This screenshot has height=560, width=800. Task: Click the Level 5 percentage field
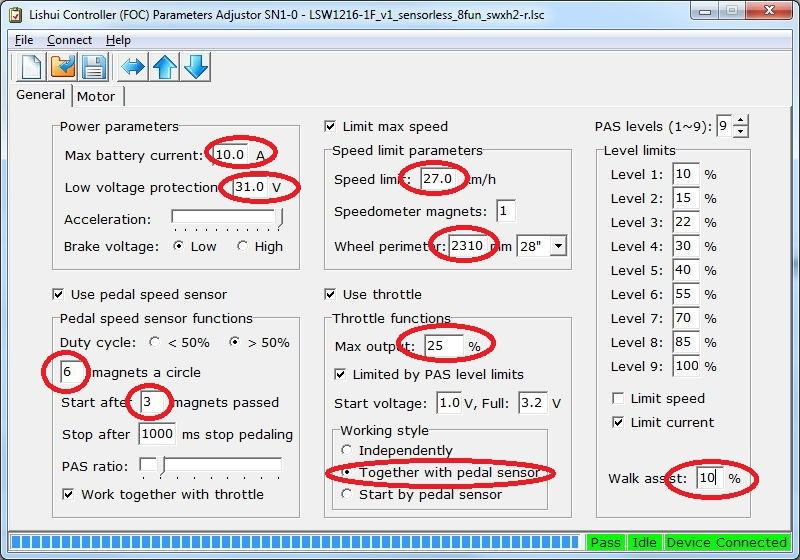686,270
